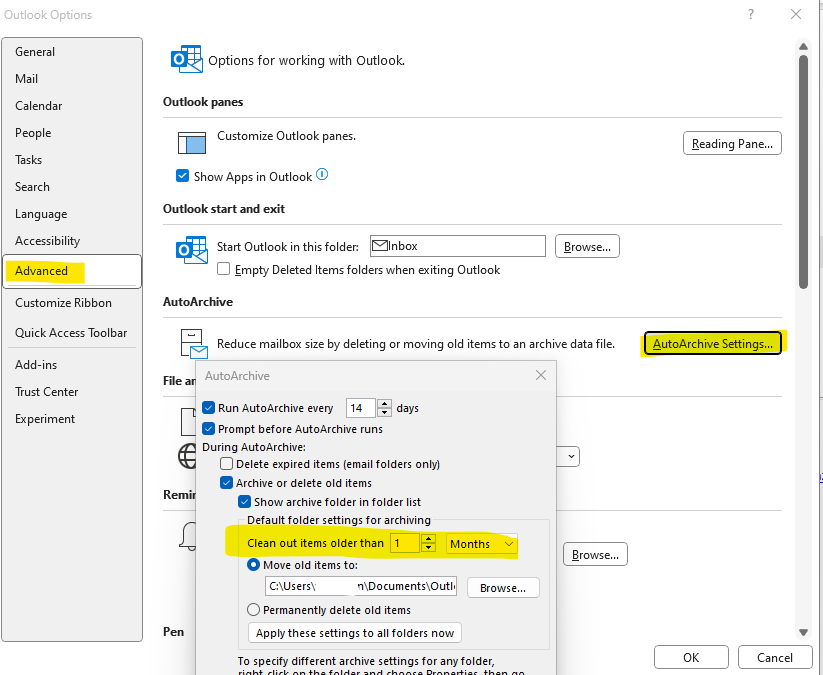Screen dimensions: 823x675
Task: Click Browse... next to the Inbox folder field
Action: pos(587,246)
